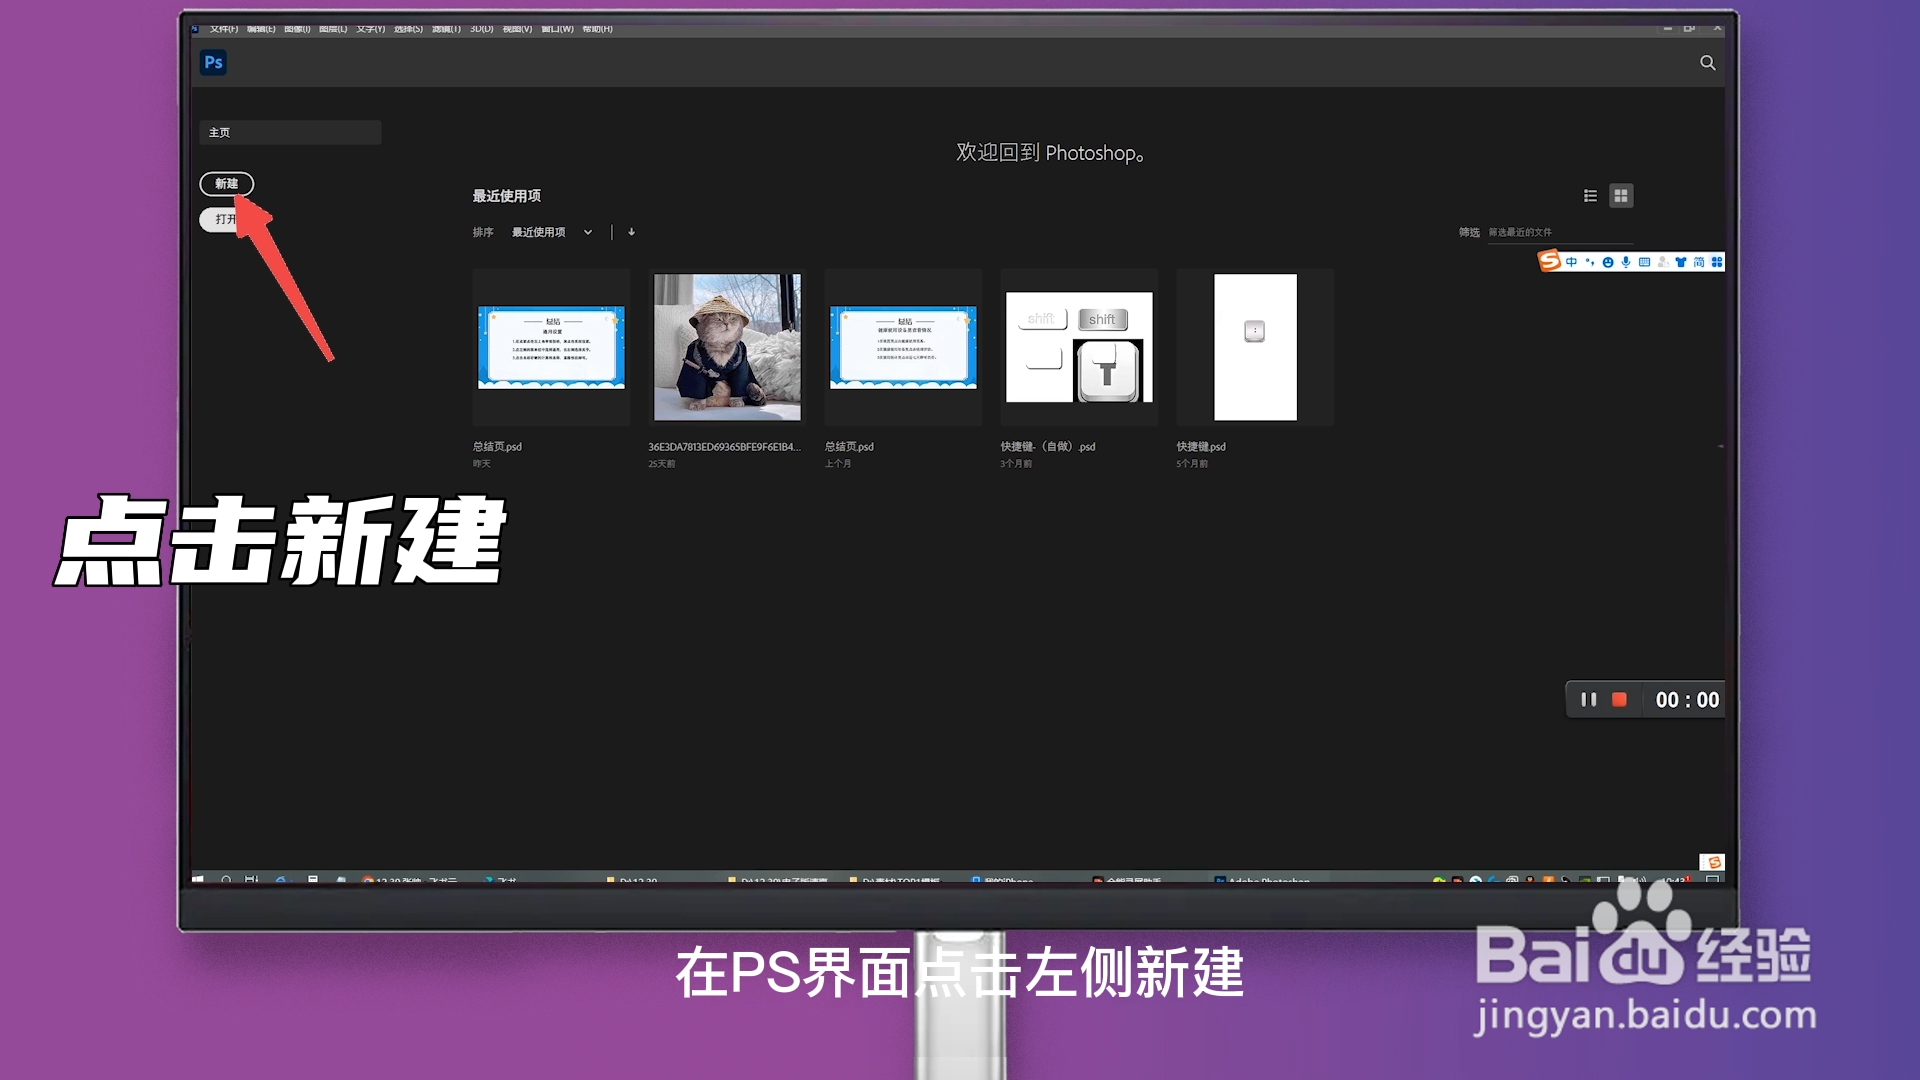The height and width of the screenshot is (1080, 1920).
Task: Click the Ps logo icon
Action: pos(213,62)
